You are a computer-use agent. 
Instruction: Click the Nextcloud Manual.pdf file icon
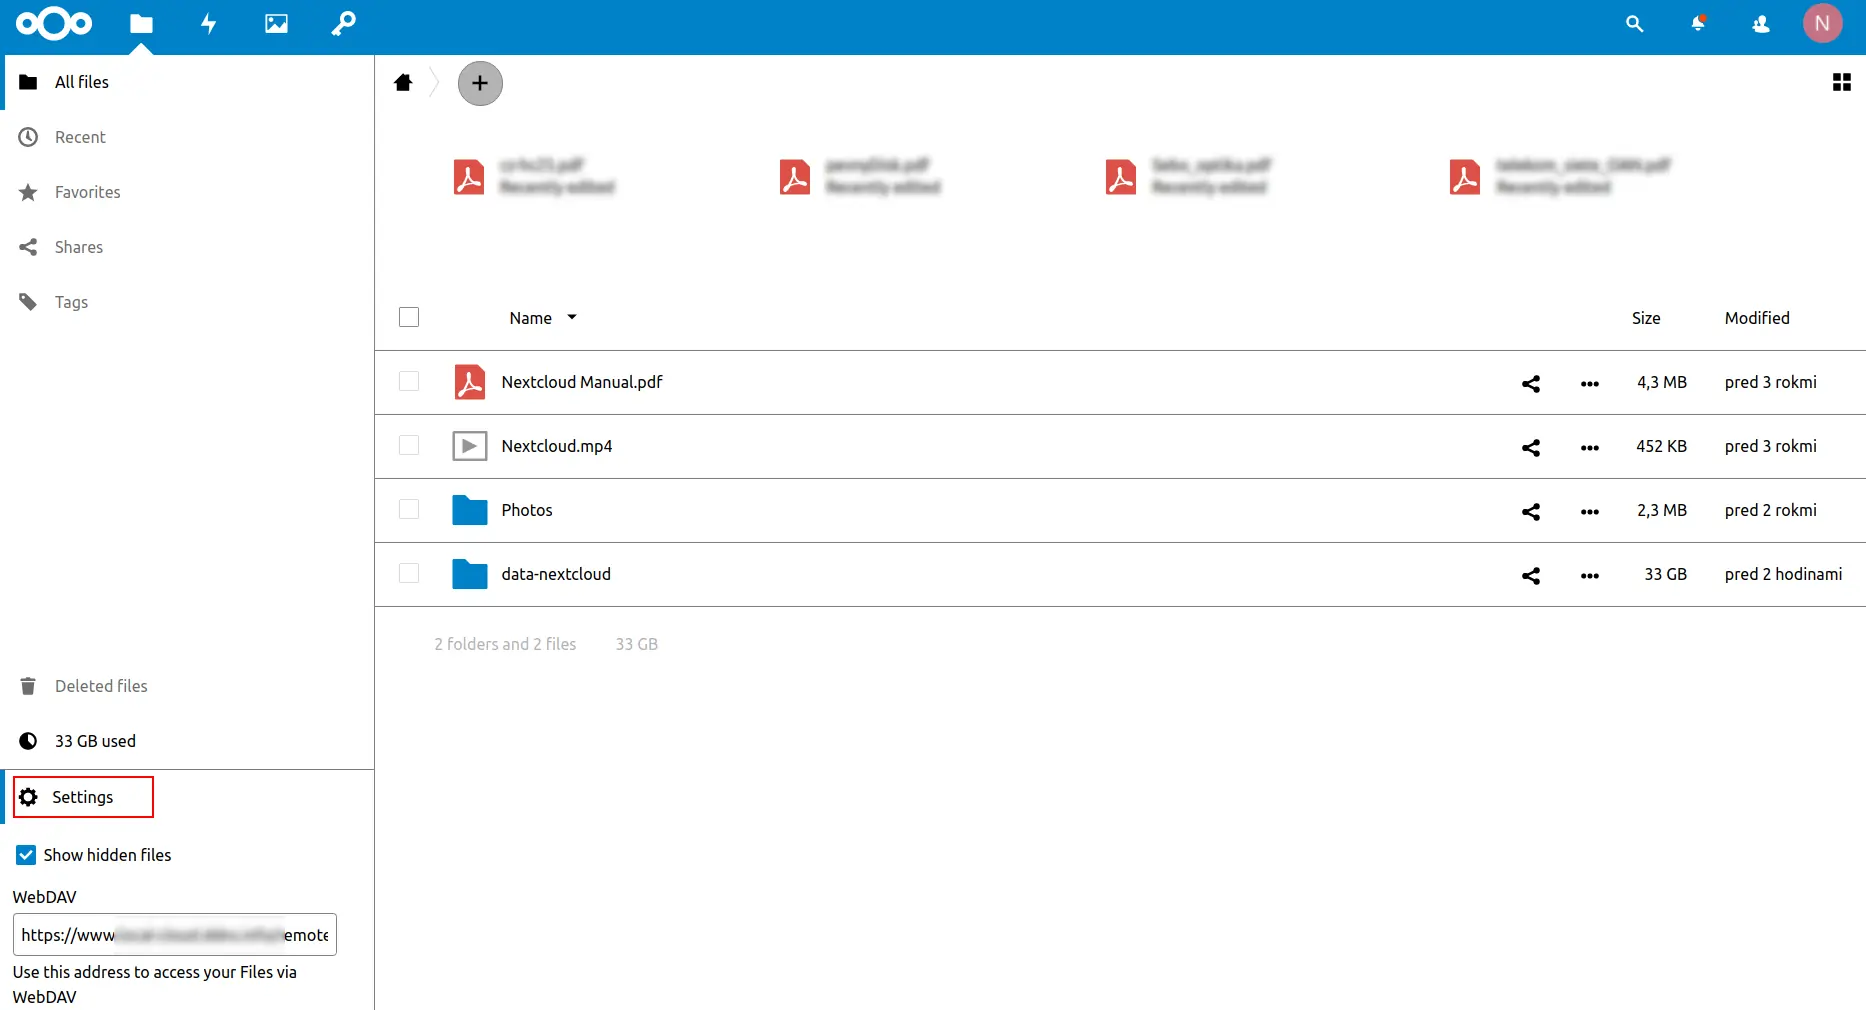pos(469,382)
